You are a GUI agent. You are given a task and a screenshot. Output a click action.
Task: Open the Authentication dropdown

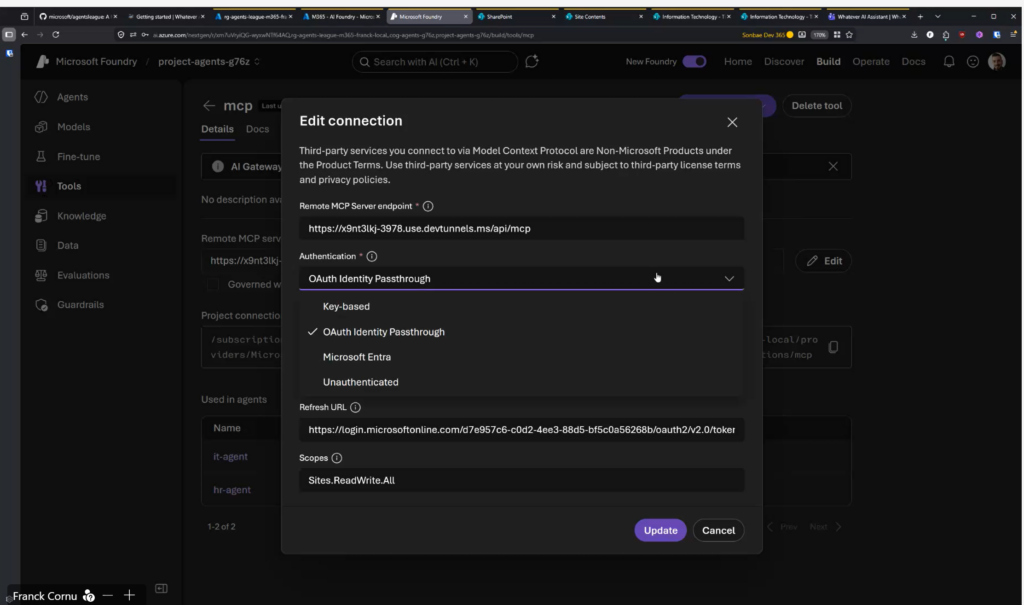[521, 279]
